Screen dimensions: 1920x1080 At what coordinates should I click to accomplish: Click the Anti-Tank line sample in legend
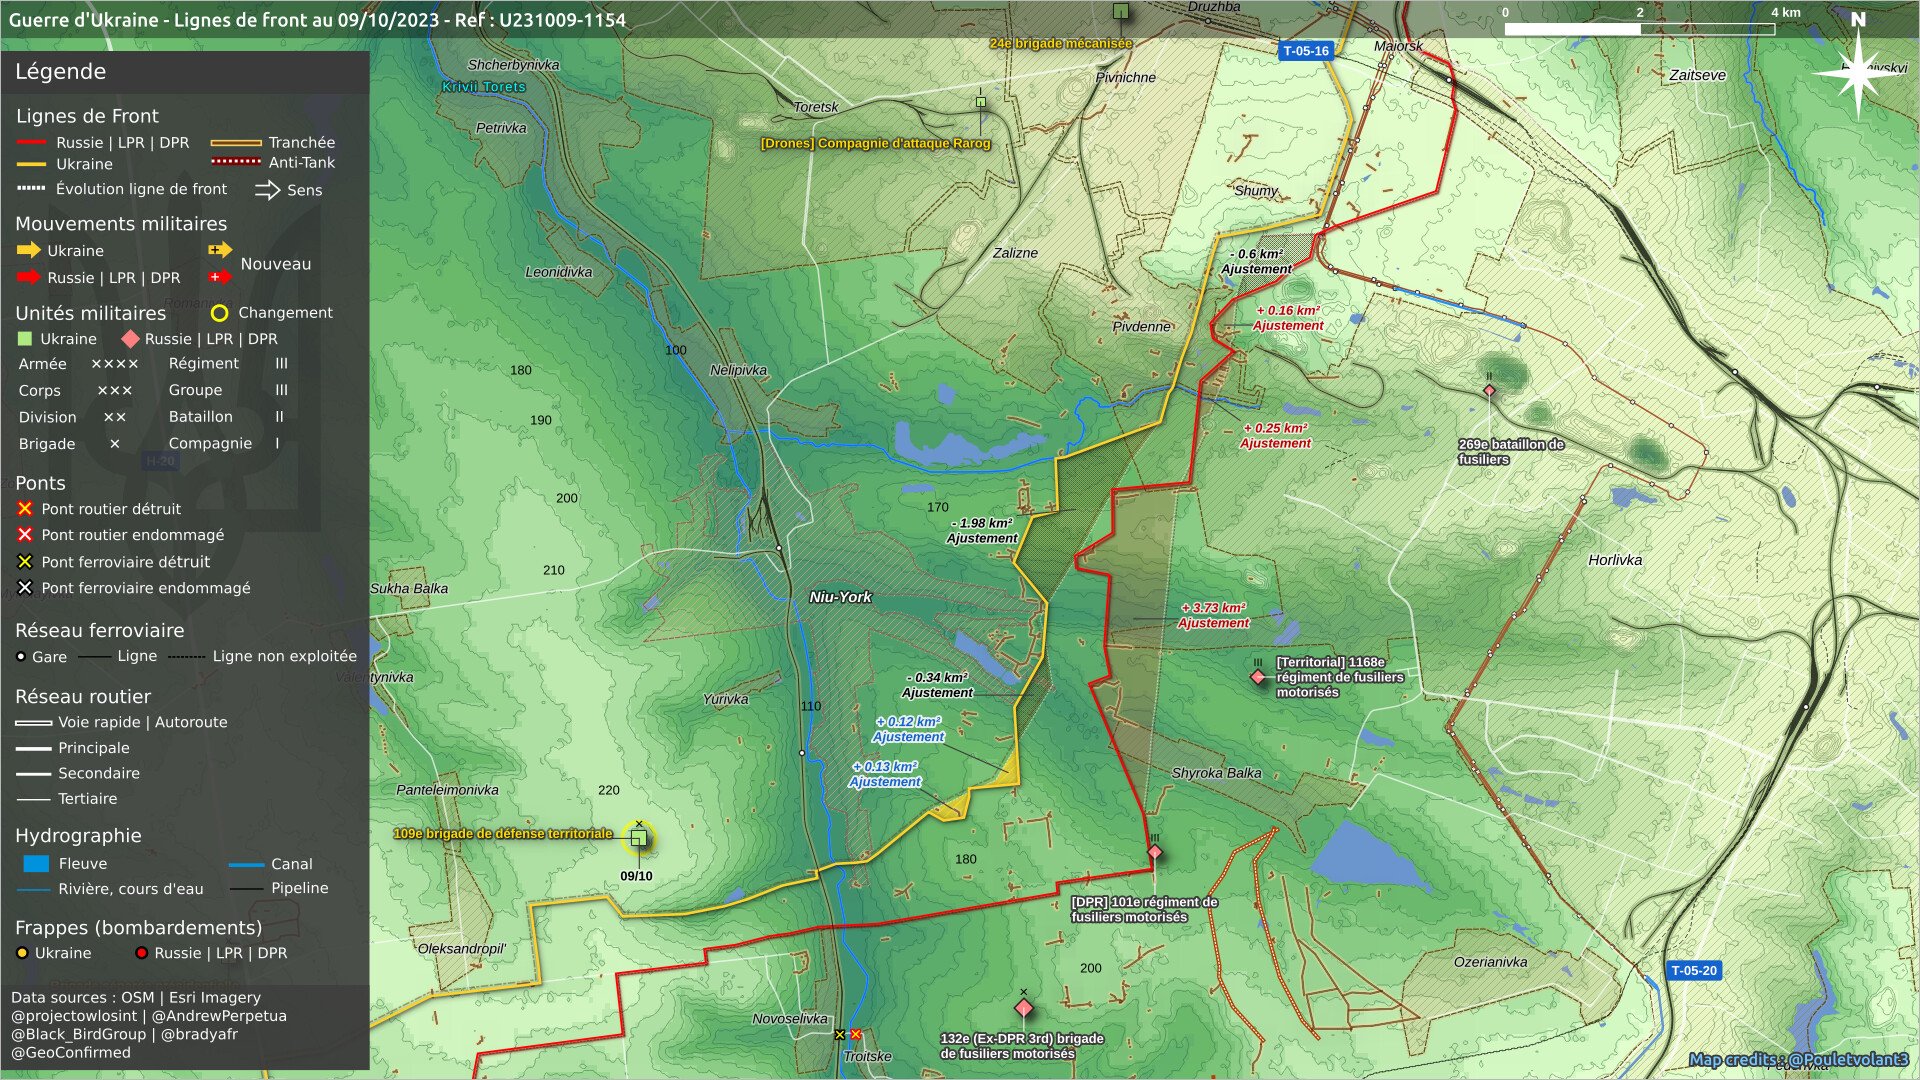click(237, 162)
